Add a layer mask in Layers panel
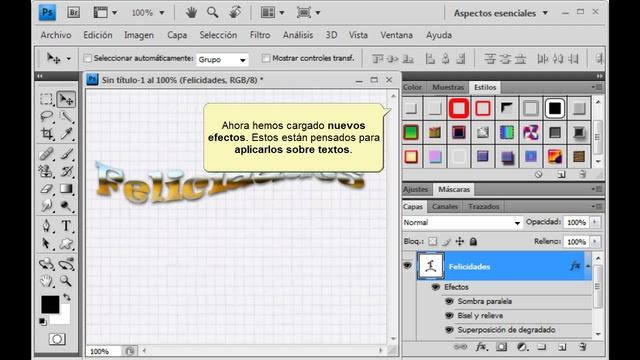 [x=502, y=347]
